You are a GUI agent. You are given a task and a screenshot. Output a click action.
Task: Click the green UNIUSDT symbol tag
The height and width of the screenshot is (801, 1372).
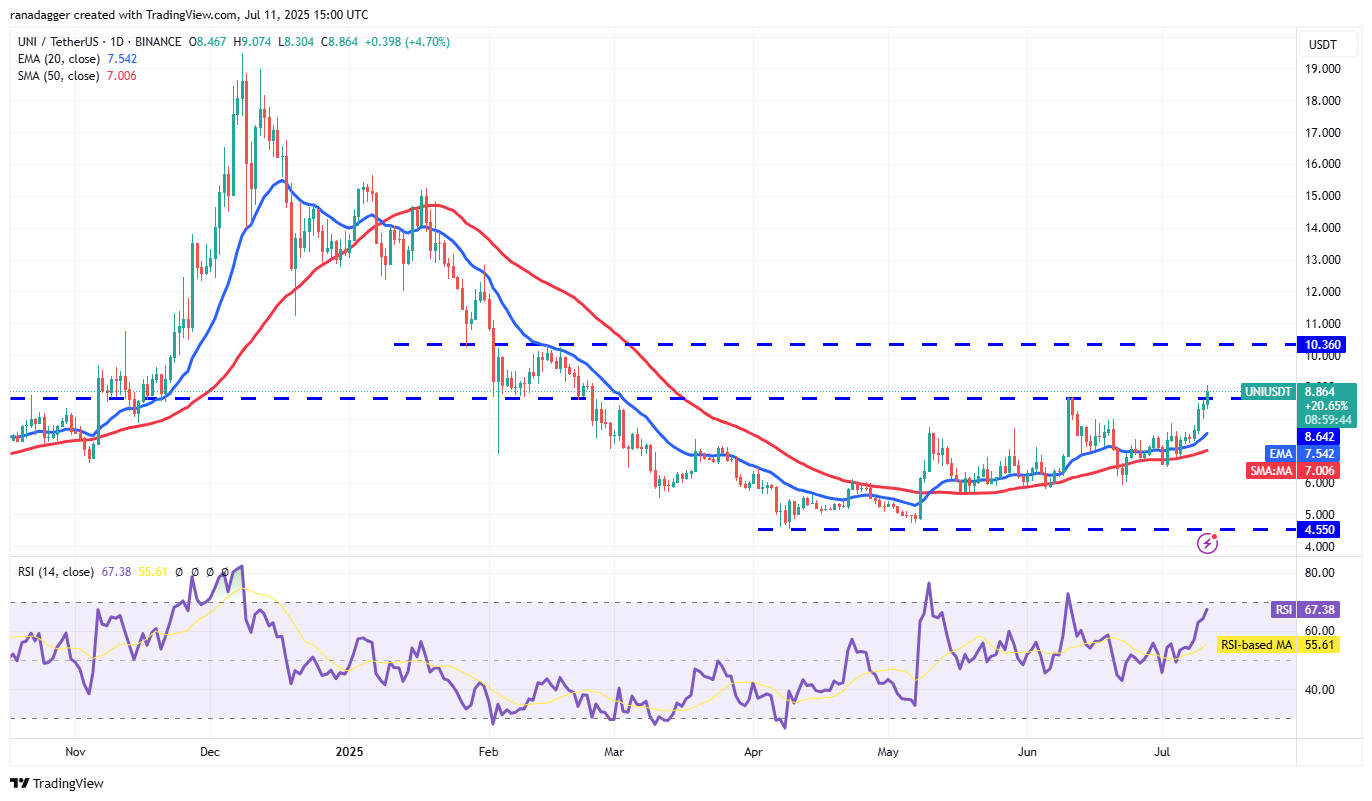point(1268,392)
